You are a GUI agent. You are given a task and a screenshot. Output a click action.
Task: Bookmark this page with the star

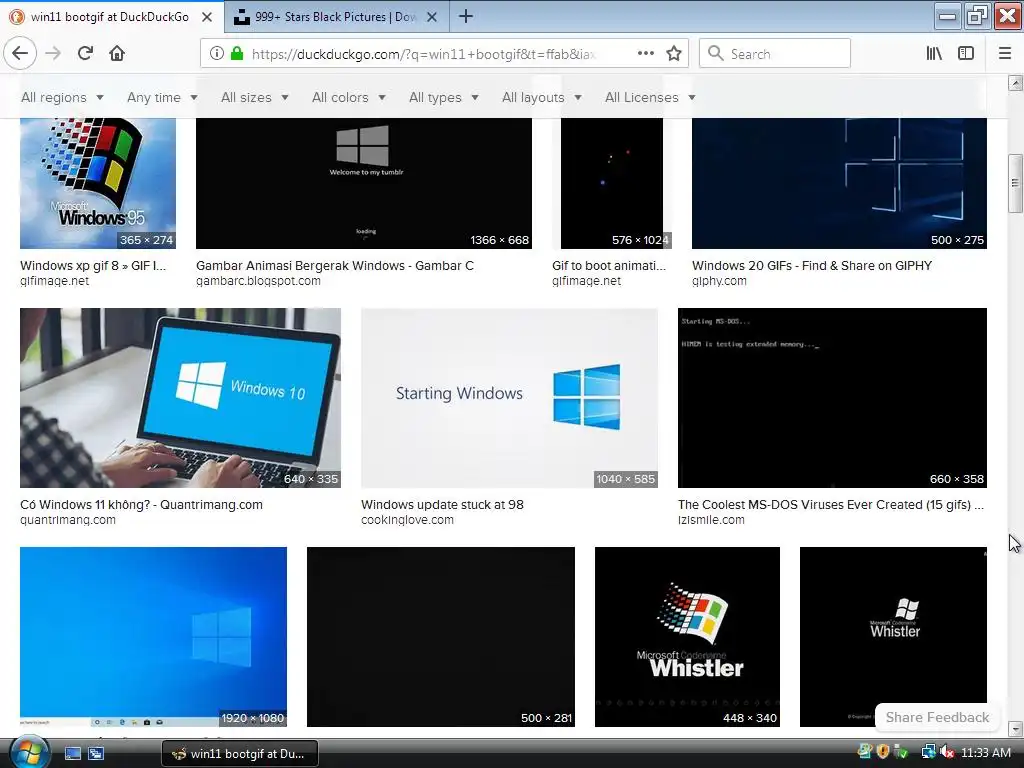(x=674, y=54)
